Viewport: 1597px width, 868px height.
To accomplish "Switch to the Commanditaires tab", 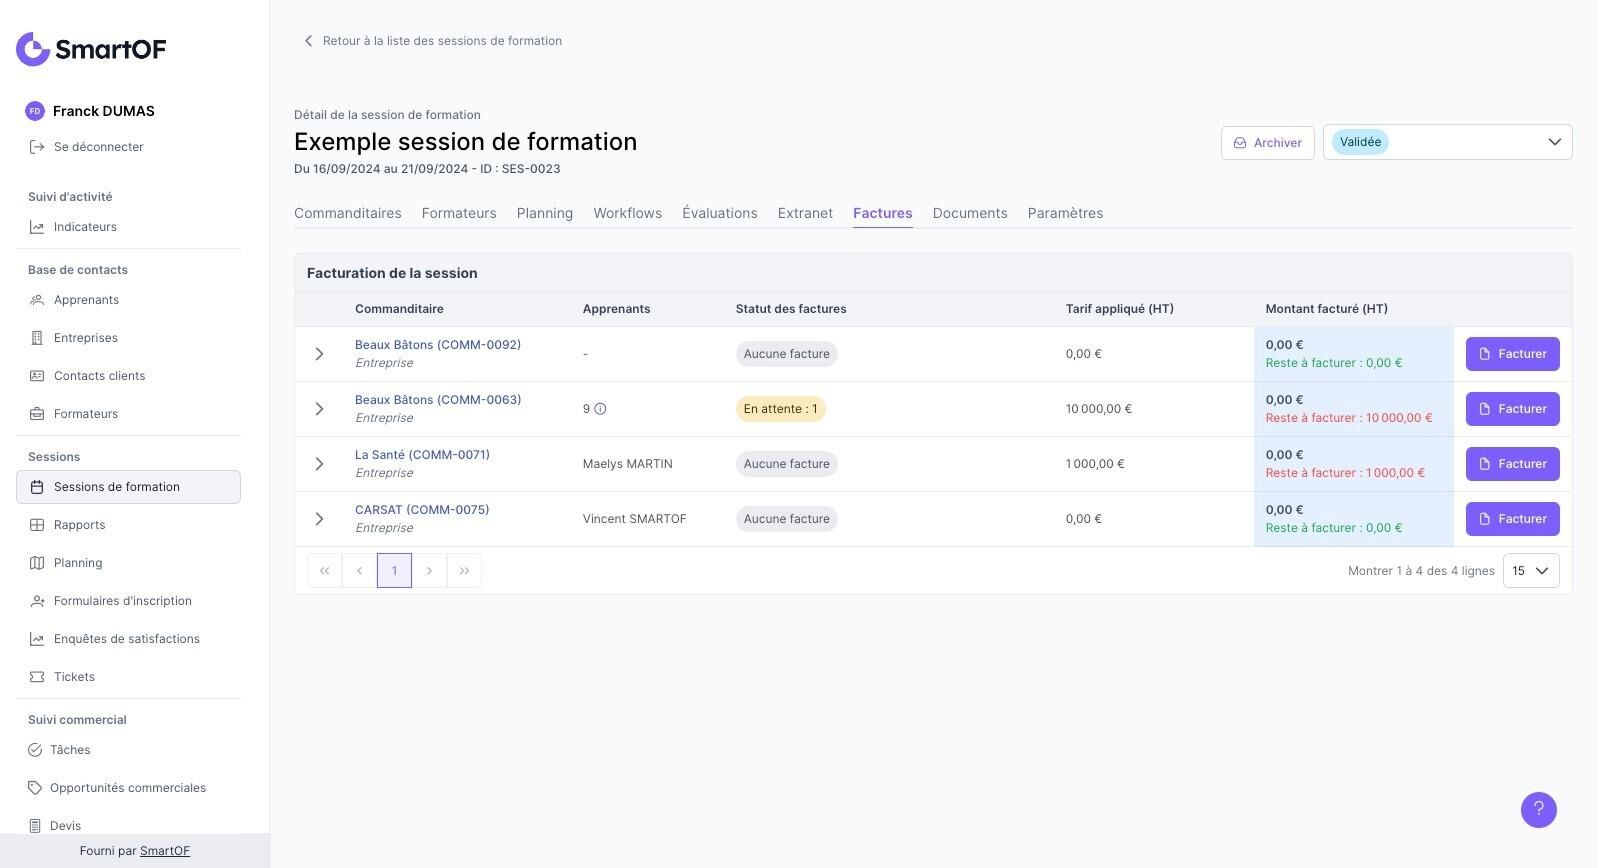I will [x=347, y=213].
